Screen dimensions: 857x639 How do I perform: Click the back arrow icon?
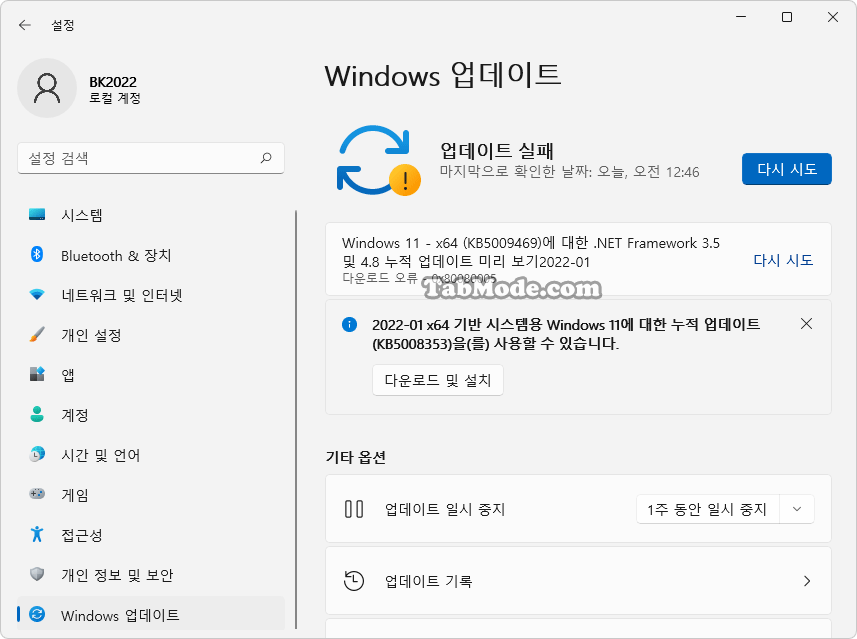tap(25, 25)
